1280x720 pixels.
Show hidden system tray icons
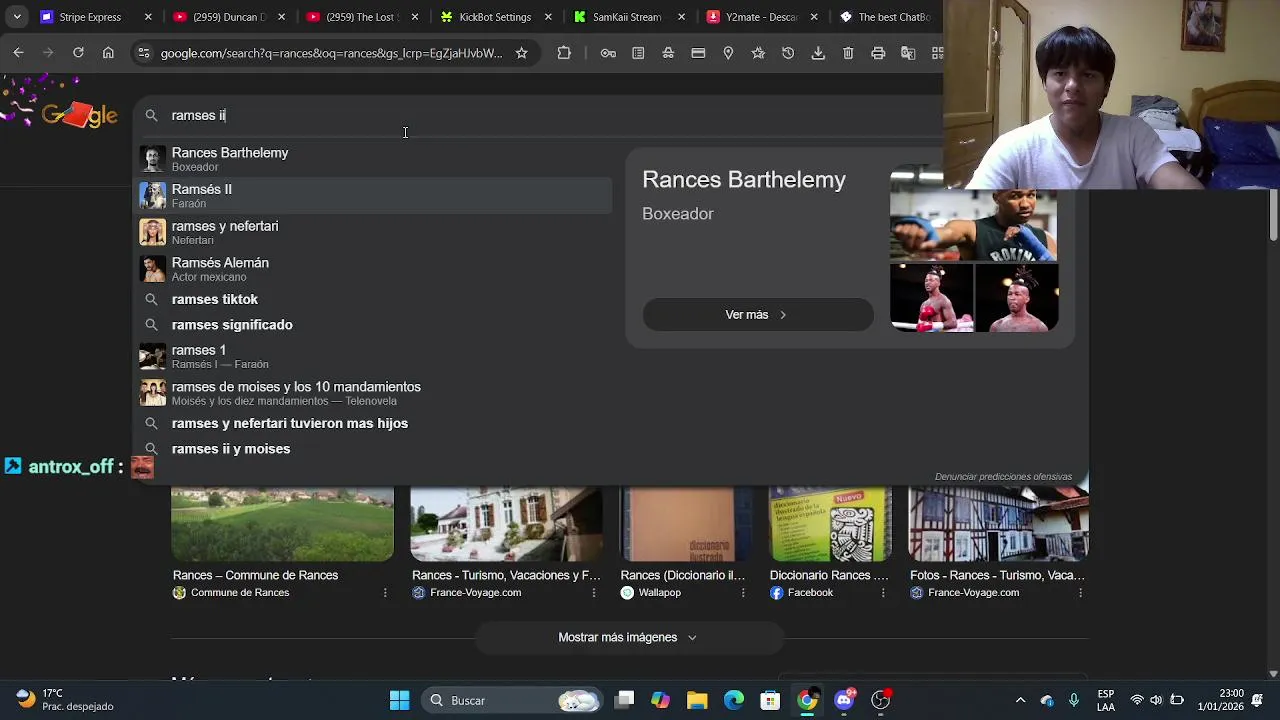tap(1020, 700)
